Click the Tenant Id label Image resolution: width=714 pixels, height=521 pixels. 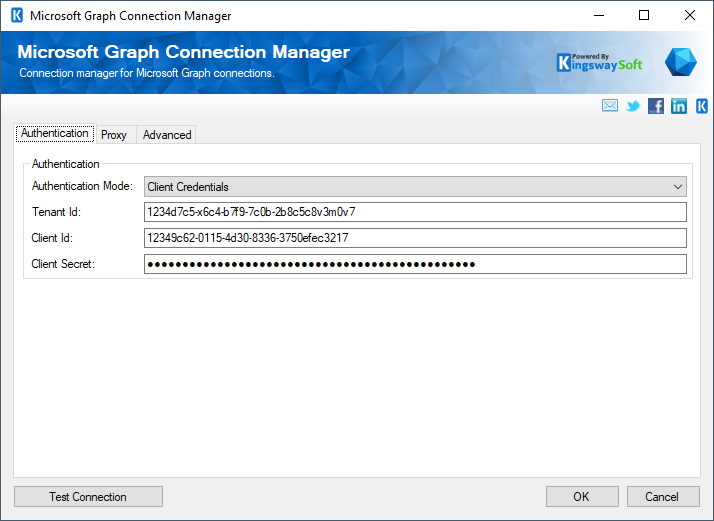click(56, 212)
